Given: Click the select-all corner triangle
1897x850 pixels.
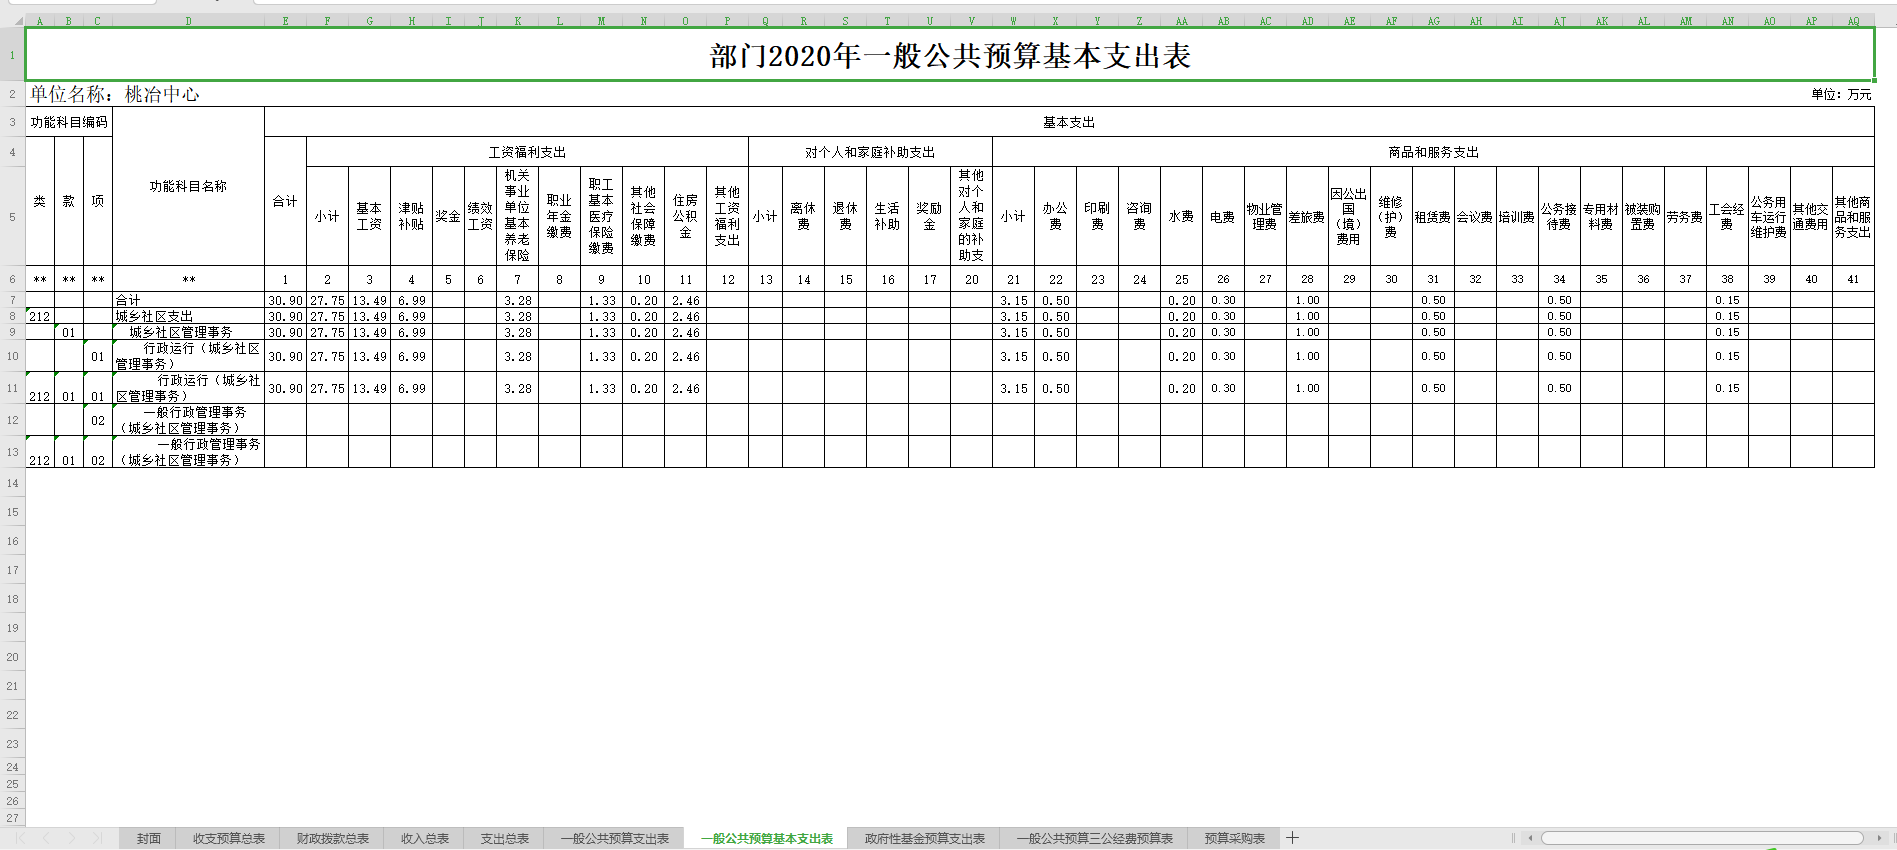Looking at the screenshot, I should [x=12, y=20].
